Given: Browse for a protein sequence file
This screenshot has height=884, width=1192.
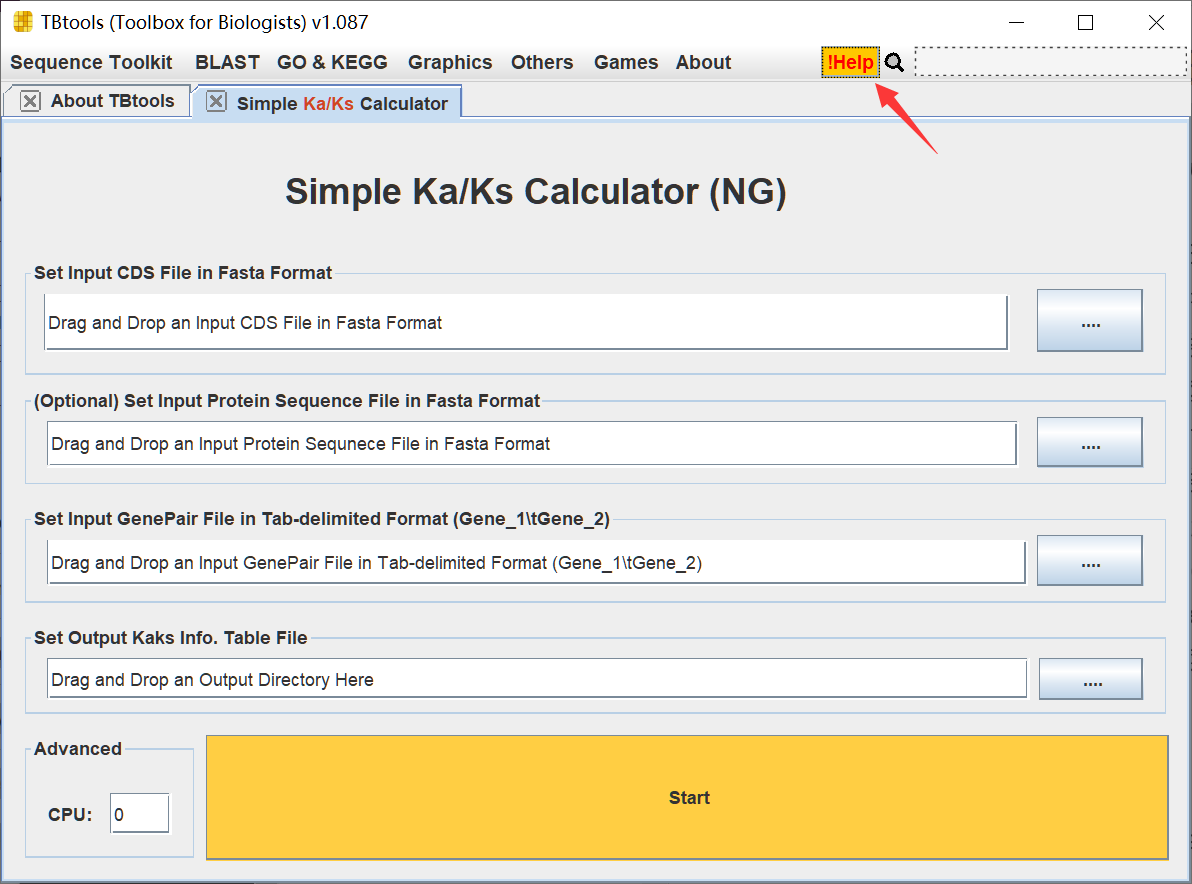Looking at the screenshot, I should 1089,442.
